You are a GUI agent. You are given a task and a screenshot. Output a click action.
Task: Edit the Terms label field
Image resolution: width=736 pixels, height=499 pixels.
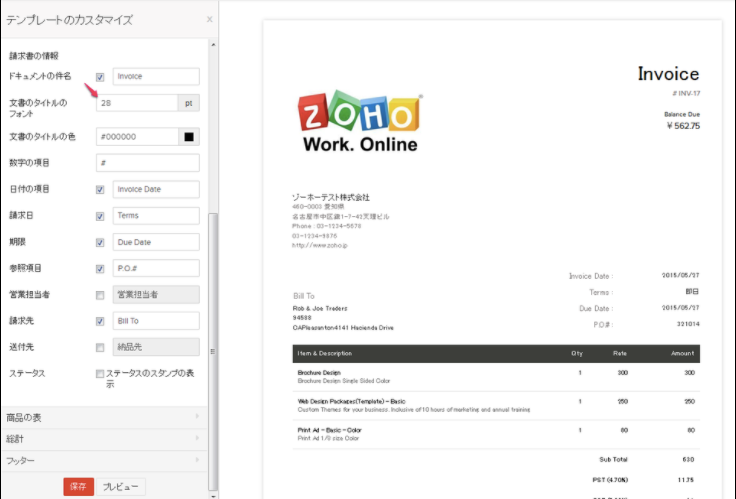156,215
